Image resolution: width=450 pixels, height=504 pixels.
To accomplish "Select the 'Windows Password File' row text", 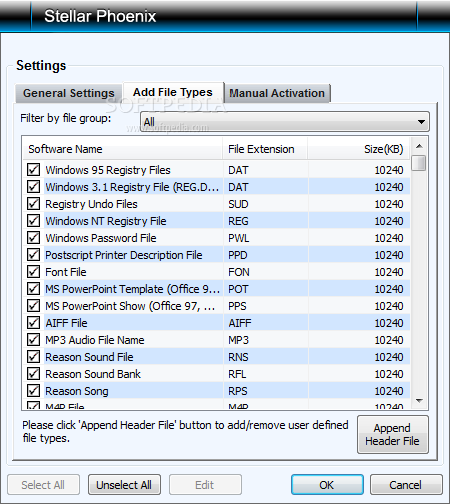I will [101, 238].
